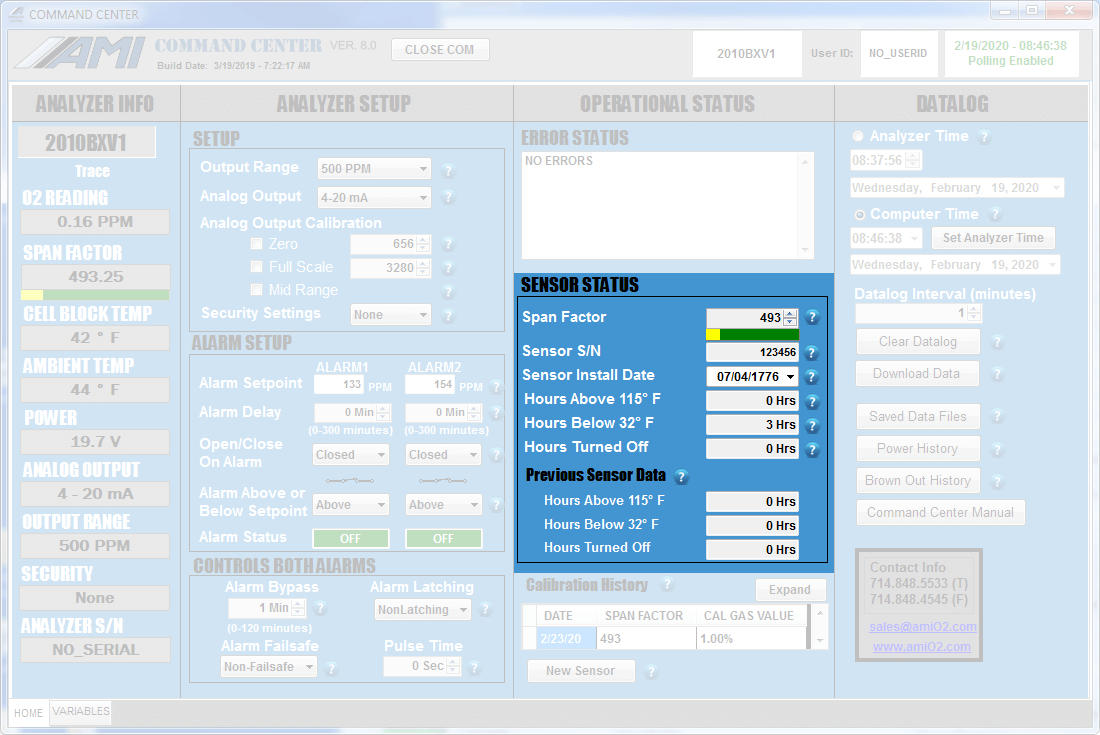Open the www.amiO2.com website link
This screenshot has width=1100, height=735.
pyautogui.click(x=922, y=647)
